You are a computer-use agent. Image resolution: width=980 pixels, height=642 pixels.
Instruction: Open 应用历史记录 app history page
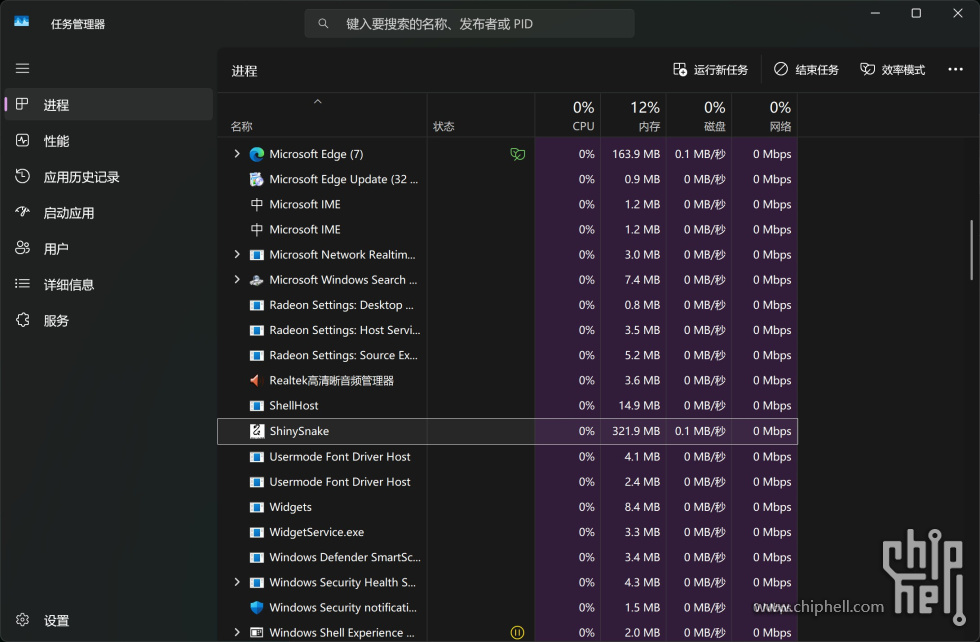(81, 177)
